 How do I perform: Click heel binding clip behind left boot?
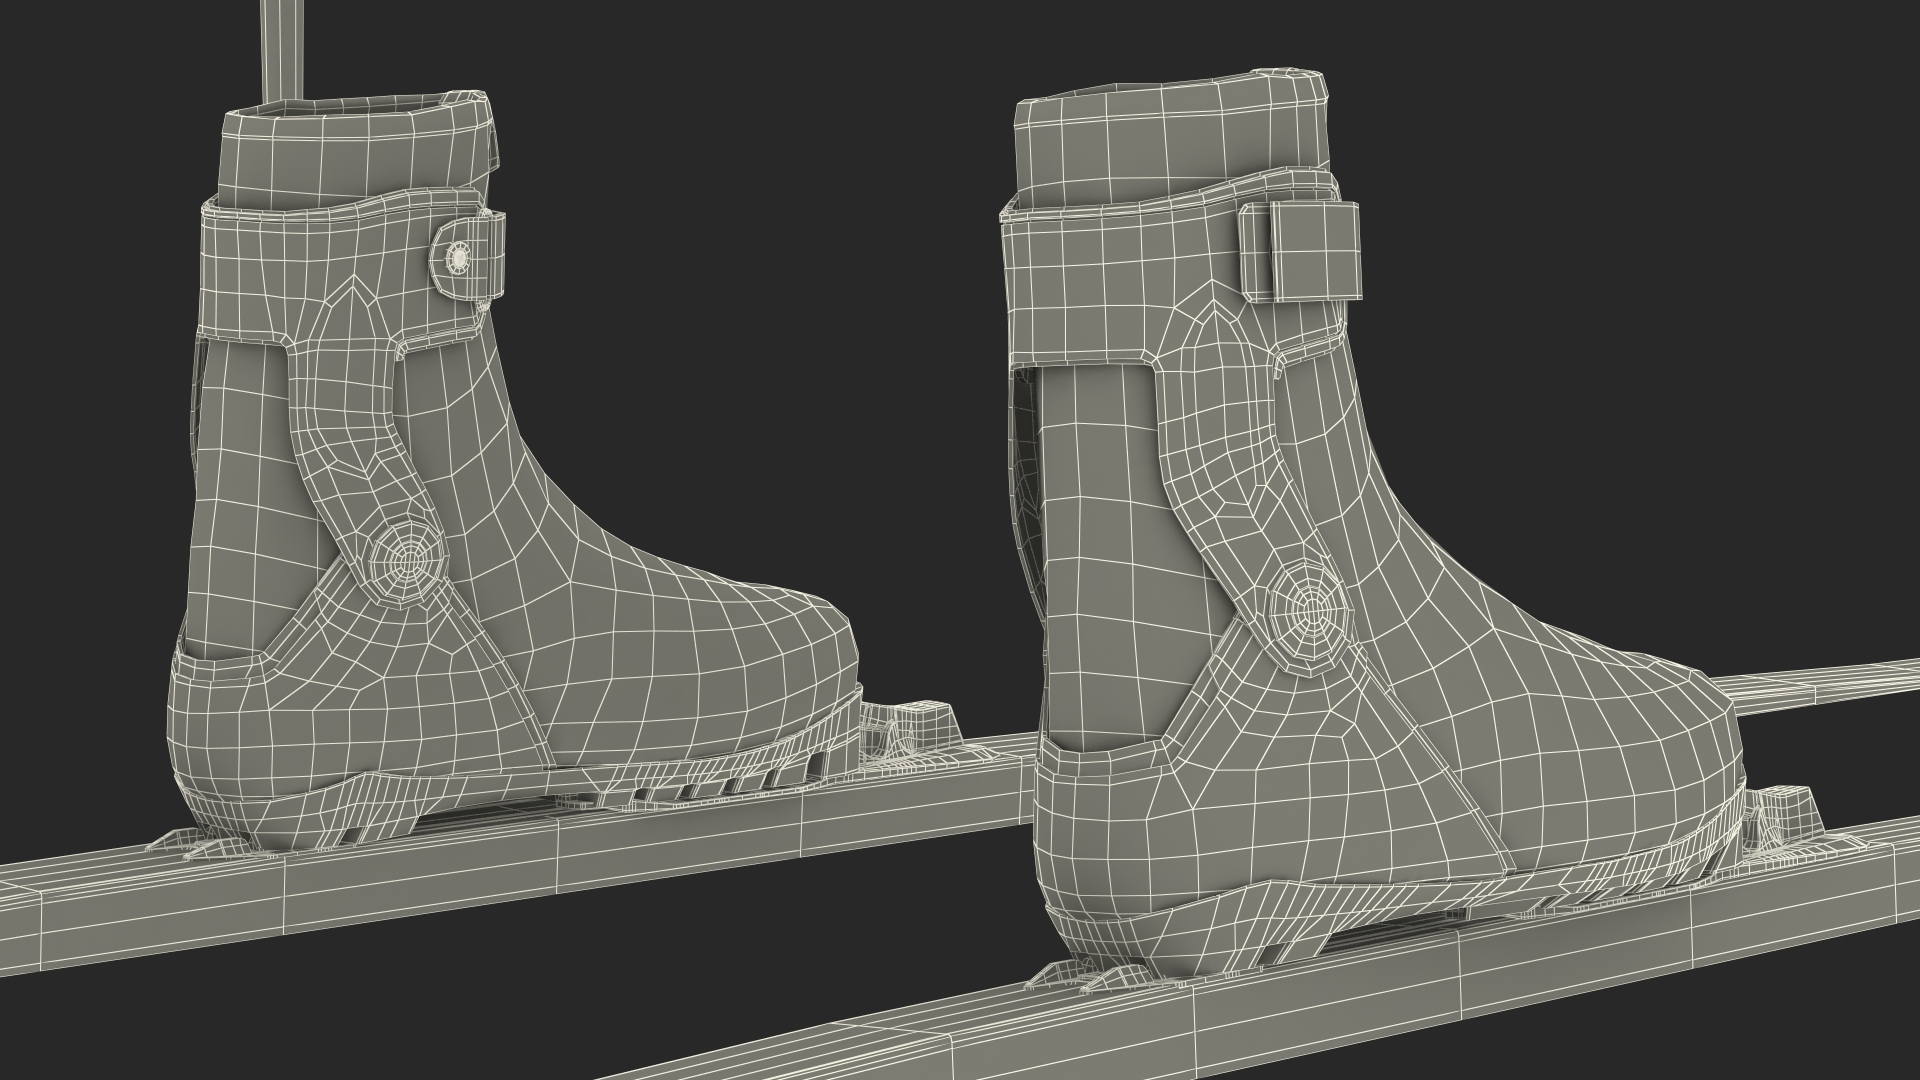(x=190, y=845)
